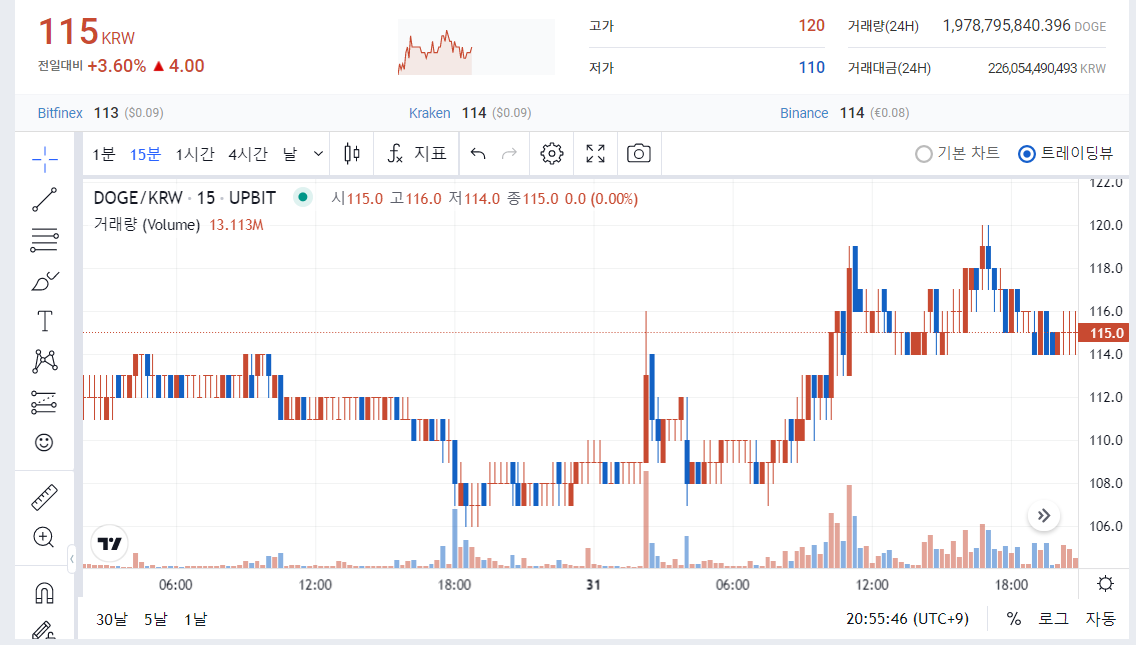Collapse the drawing toolbar with side arrow

click(x=72, y=559)
